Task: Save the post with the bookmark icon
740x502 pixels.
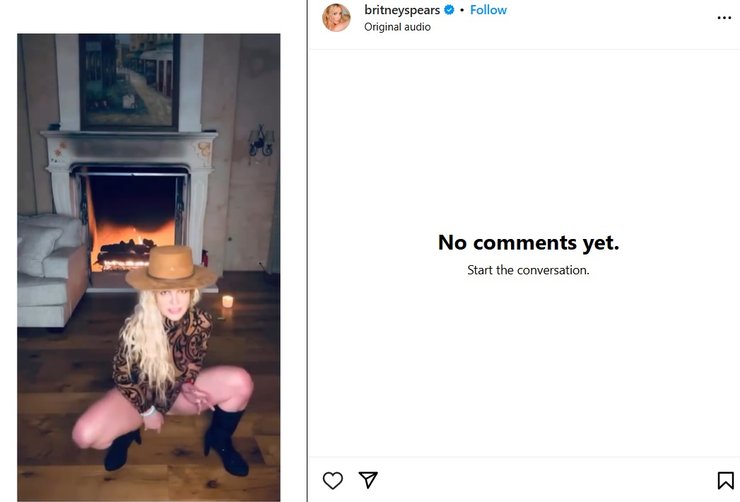Action: [x=725, y=480]
